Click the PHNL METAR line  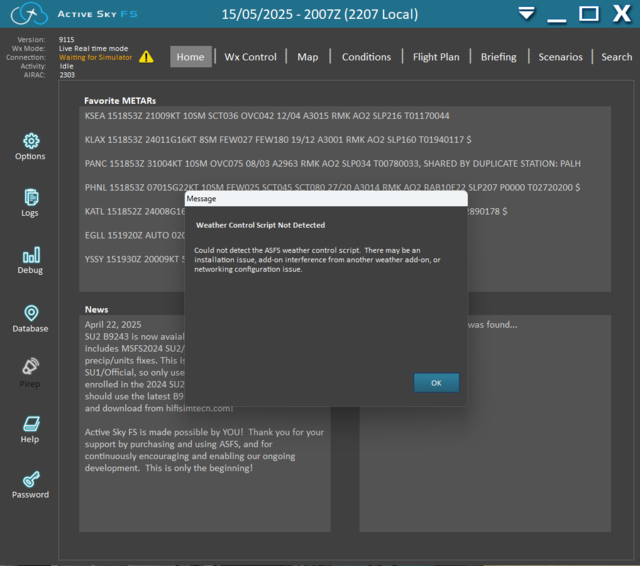(x=332, y=187)
